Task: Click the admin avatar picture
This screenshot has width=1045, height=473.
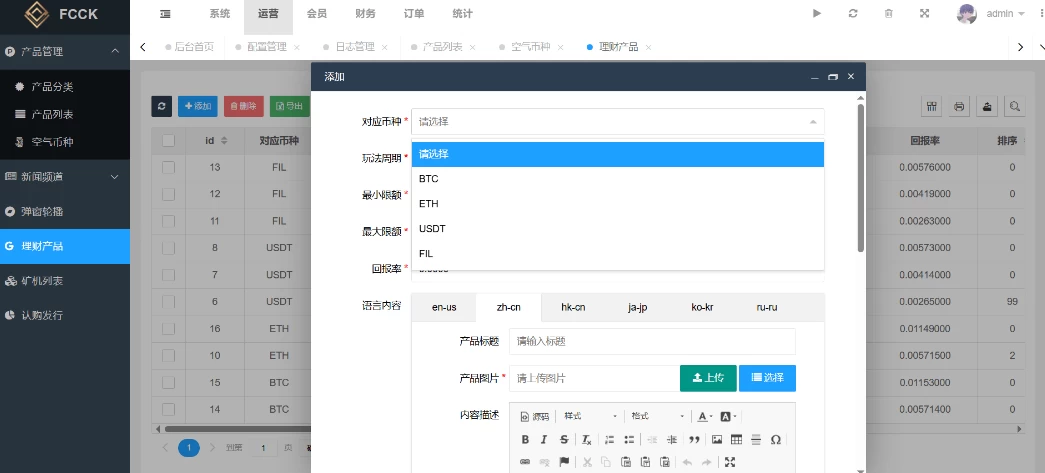Action: 967,13
